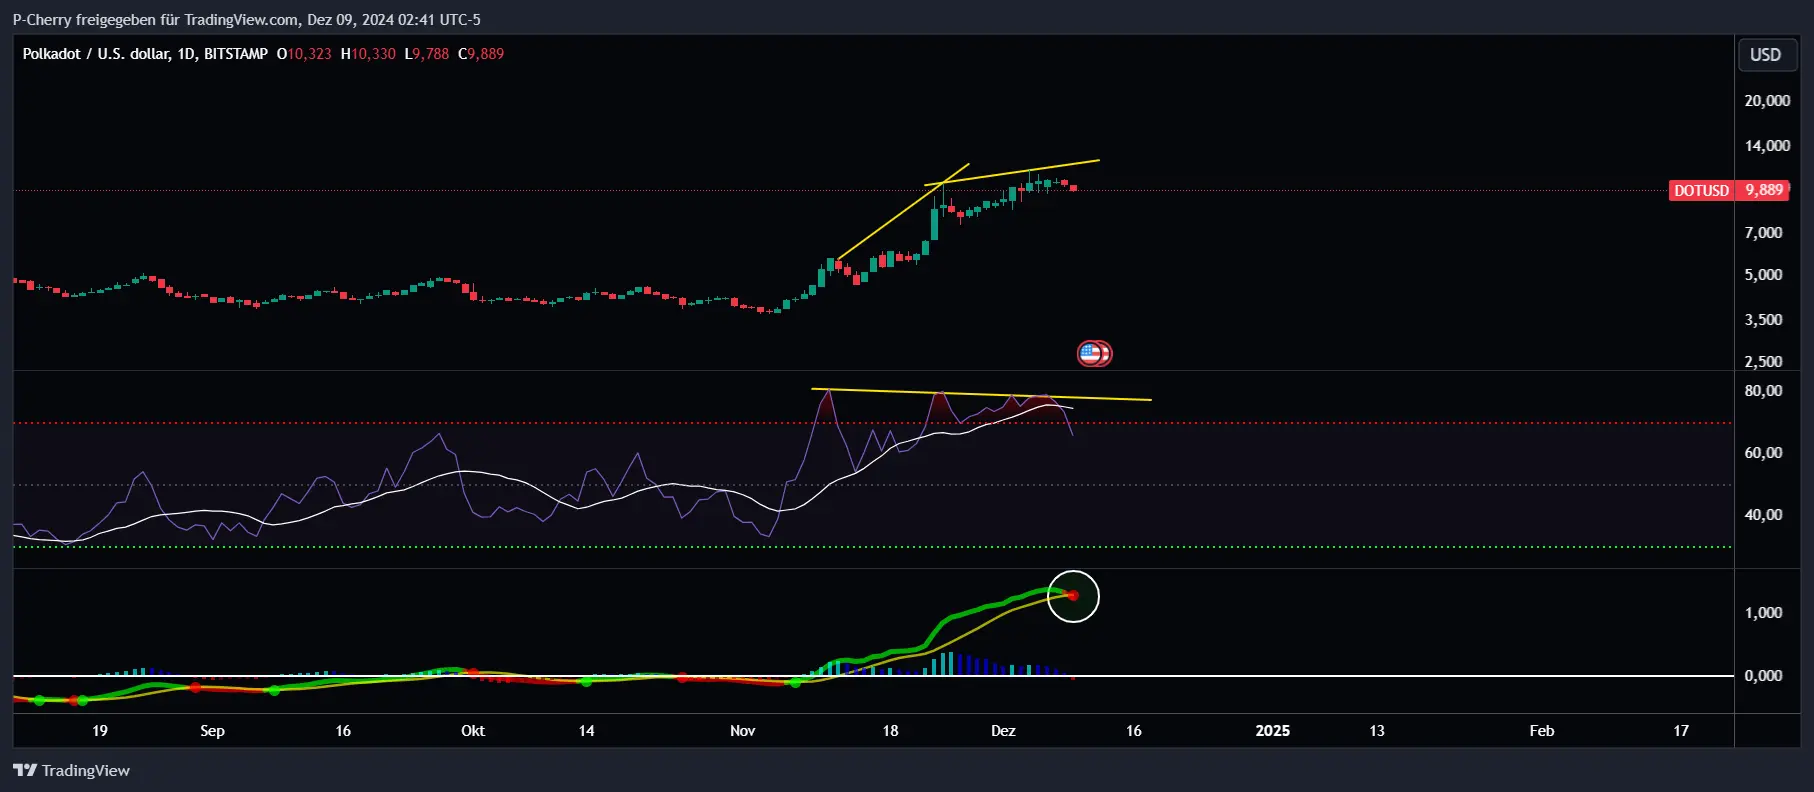
Task: Click the Feb label on time axis
Action: pyautogui.click(x=1542, y=731)
